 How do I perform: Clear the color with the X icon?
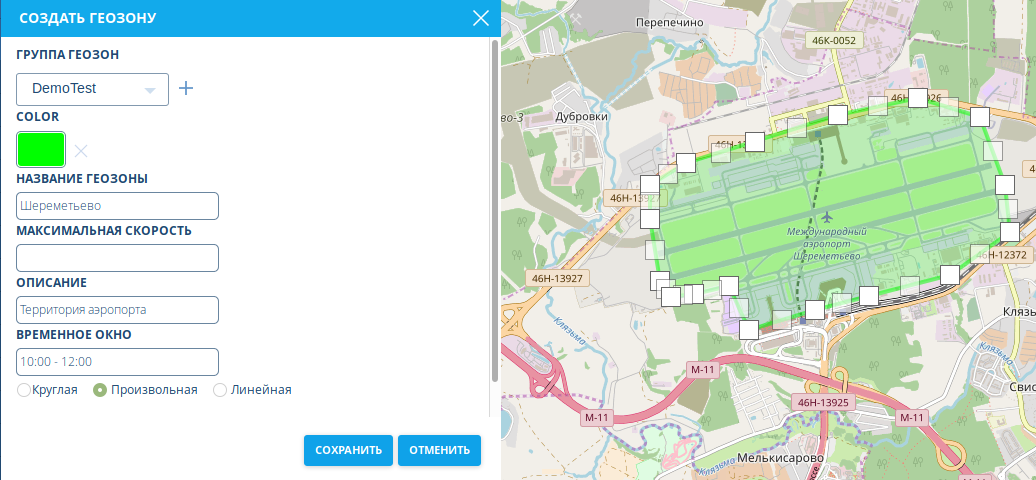81,151
